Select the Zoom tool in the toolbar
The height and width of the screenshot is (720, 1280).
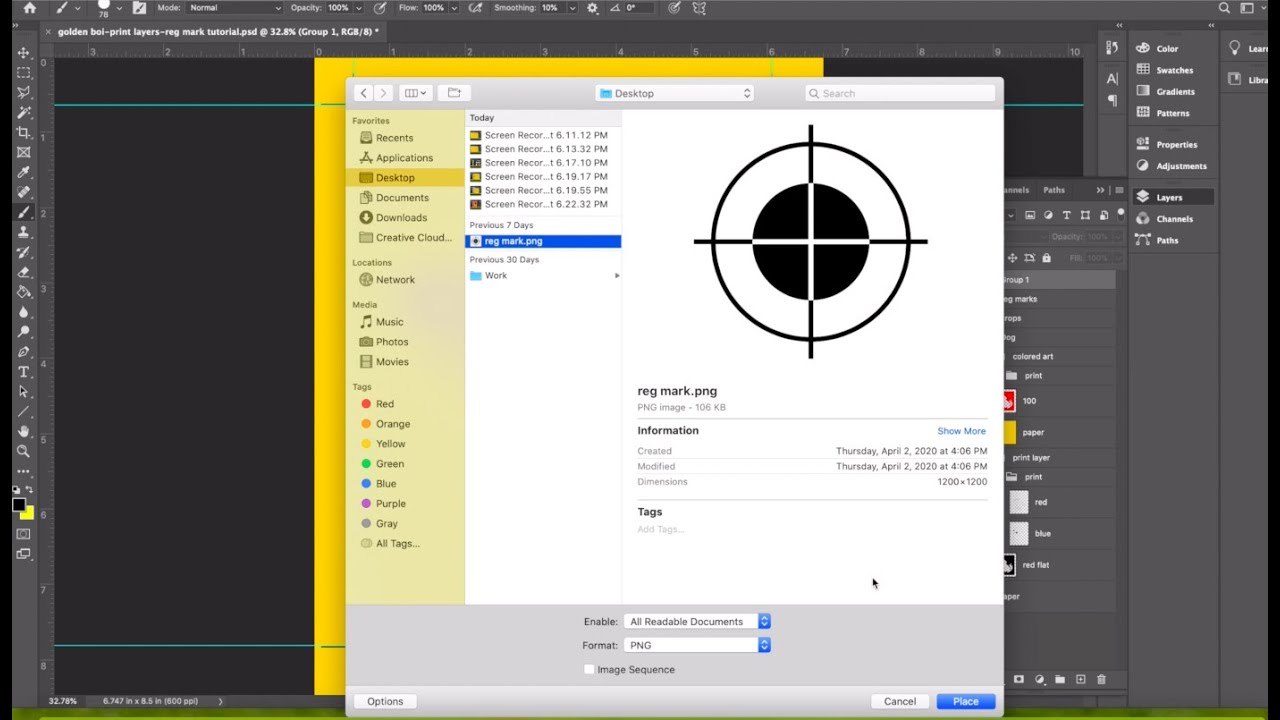(x=24, y=452)
